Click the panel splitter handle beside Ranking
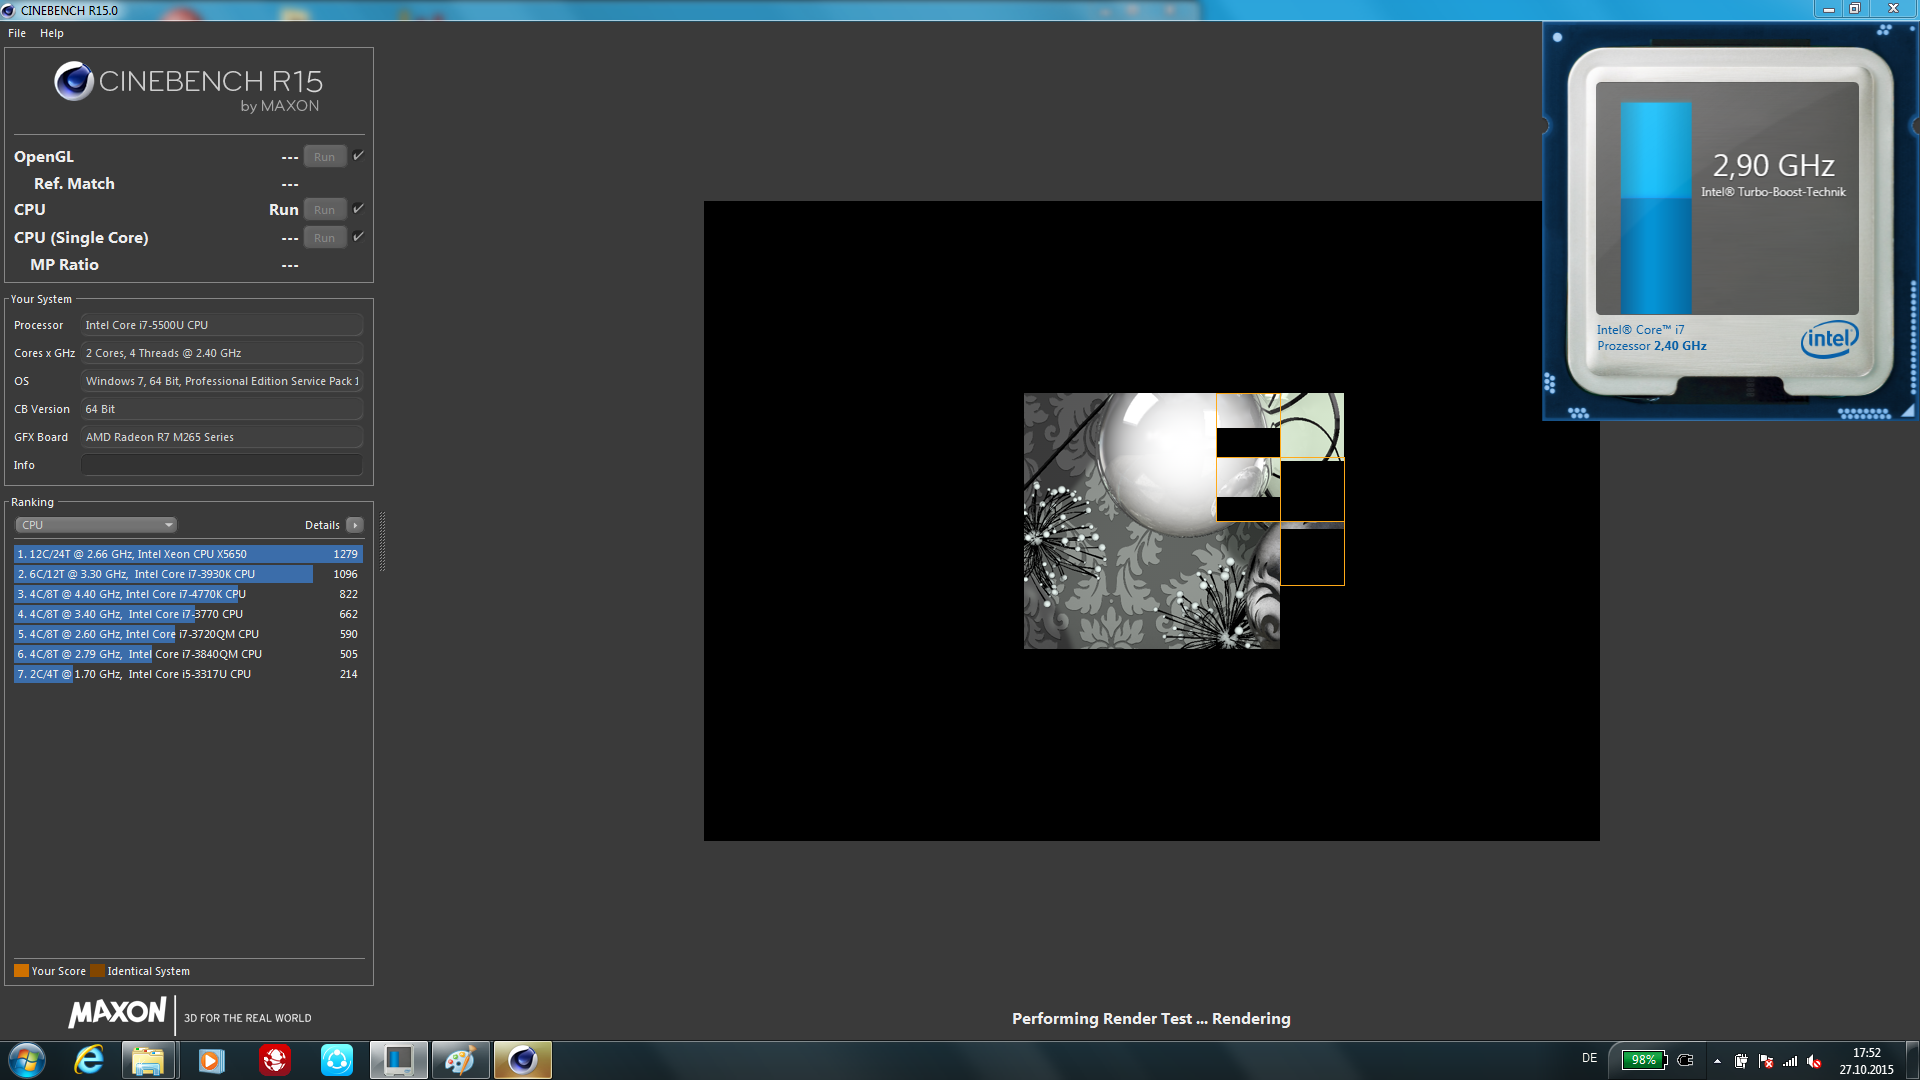The height and width of the screenshot is (1080, 1920). click(382, 541)
